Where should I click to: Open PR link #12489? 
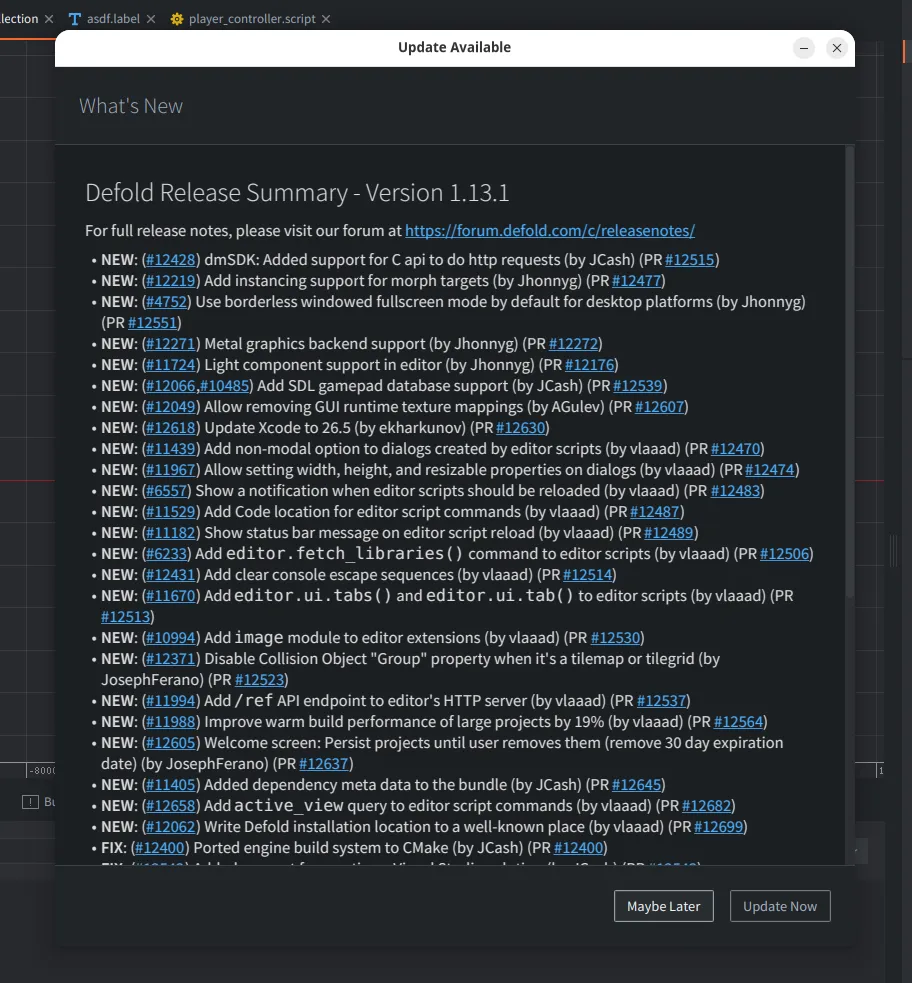668,533
